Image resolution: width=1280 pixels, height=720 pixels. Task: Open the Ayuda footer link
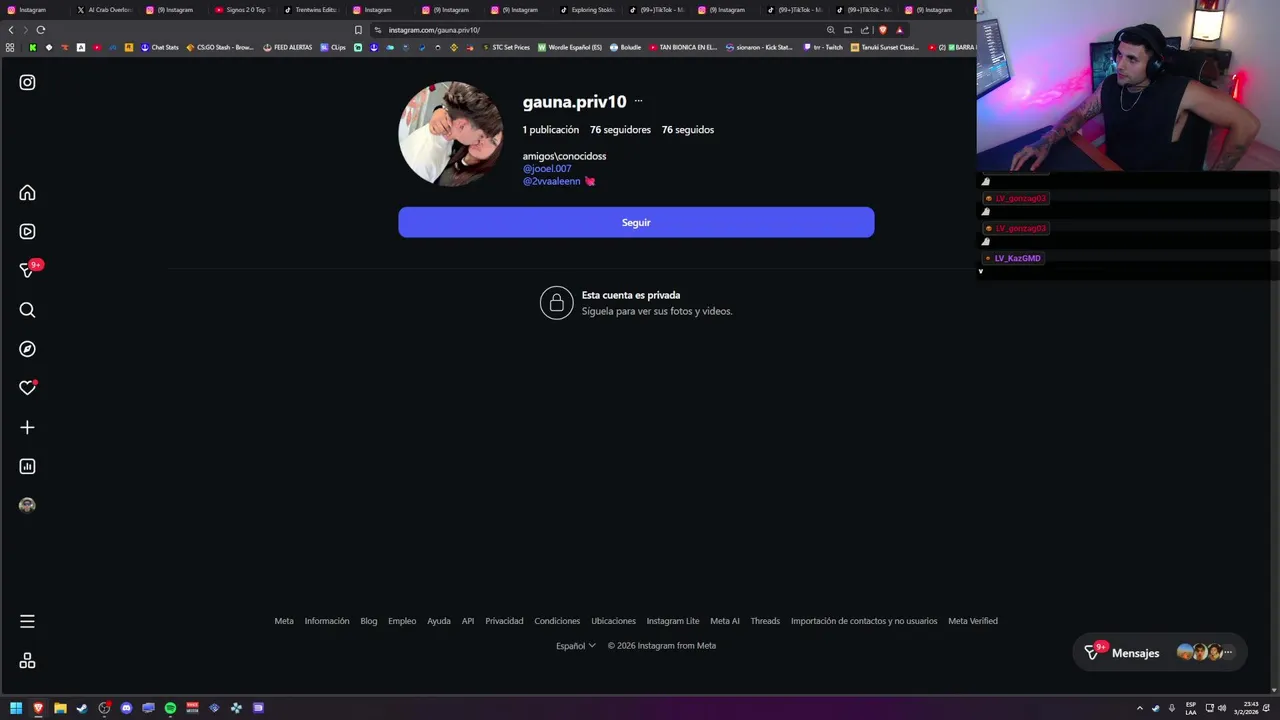(439, 621)
